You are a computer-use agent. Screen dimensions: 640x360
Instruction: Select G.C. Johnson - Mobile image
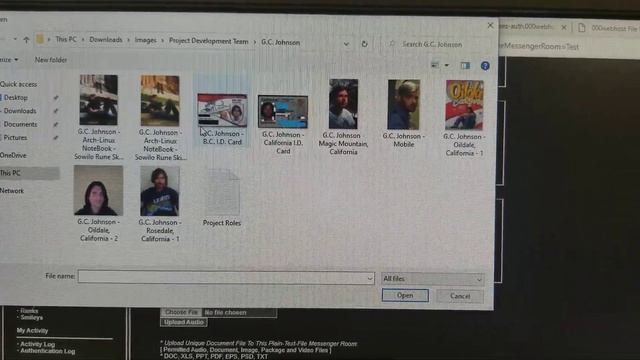coord(404,104)
